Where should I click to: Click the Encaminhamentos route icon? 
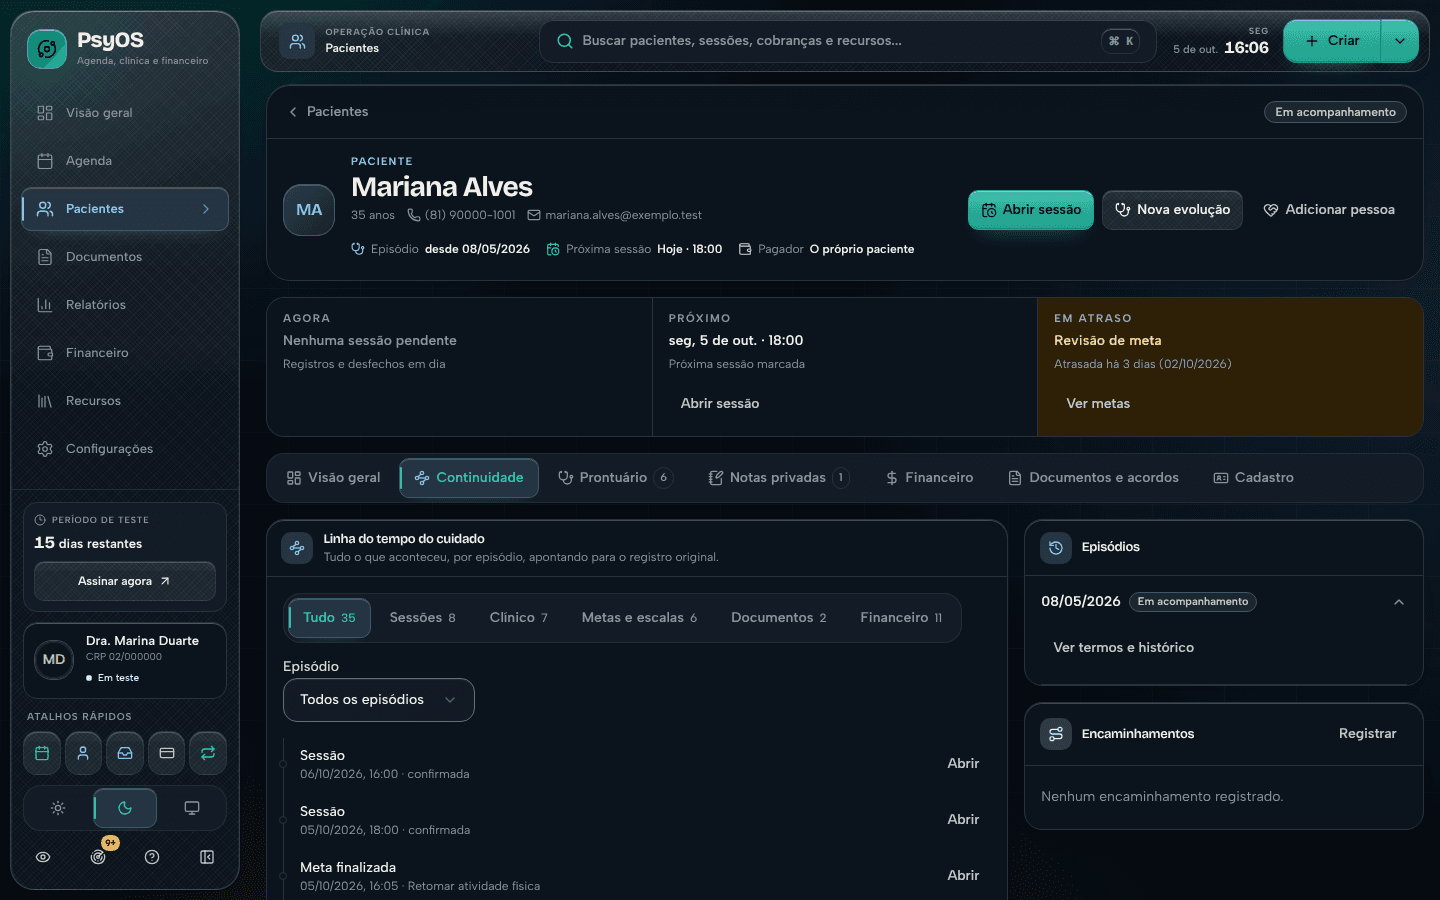click(1056, 734)
